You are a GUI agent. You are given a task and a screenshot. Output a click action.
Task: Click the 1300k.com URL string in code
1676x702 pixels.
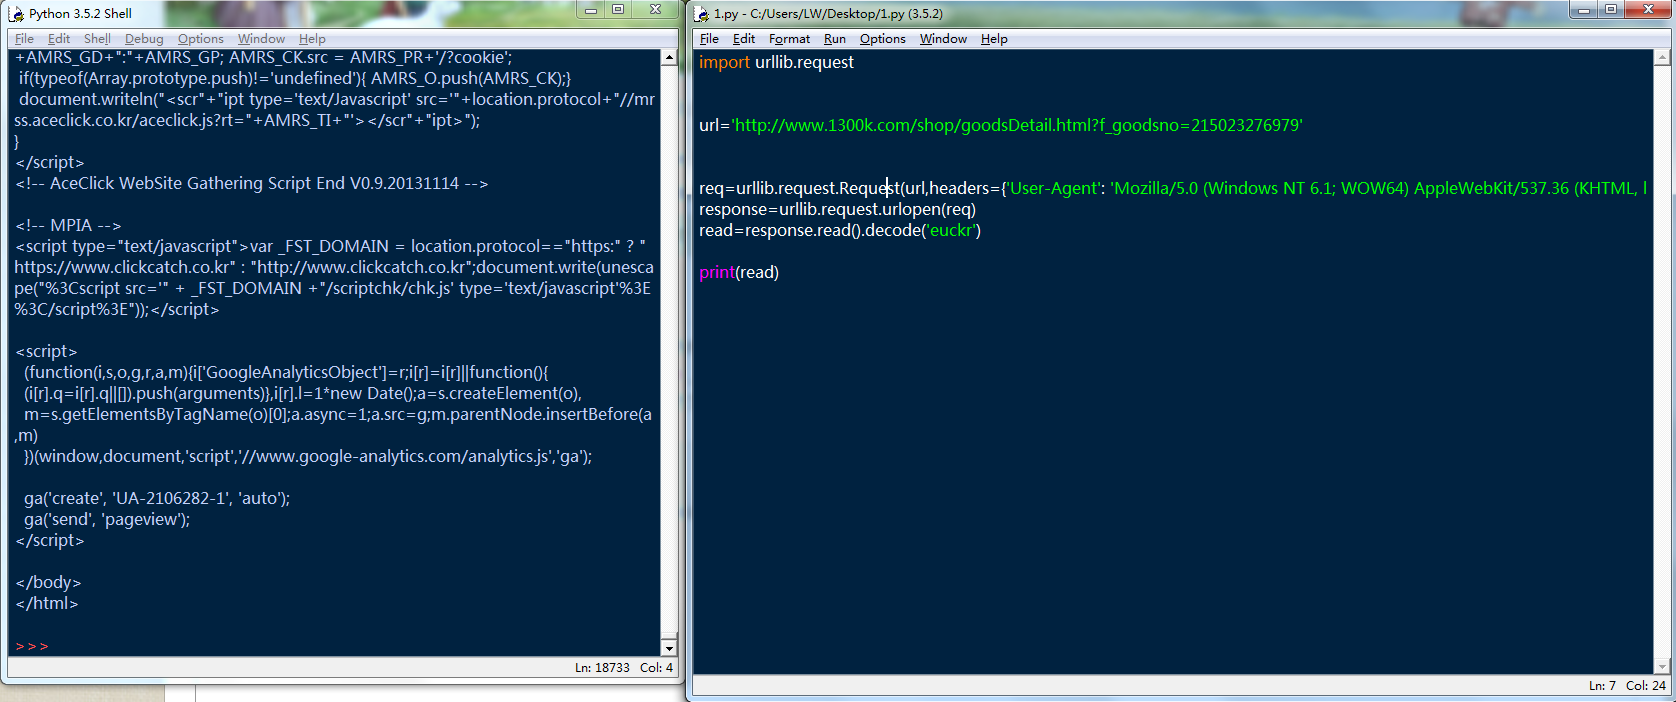[x=1017, y=125]
